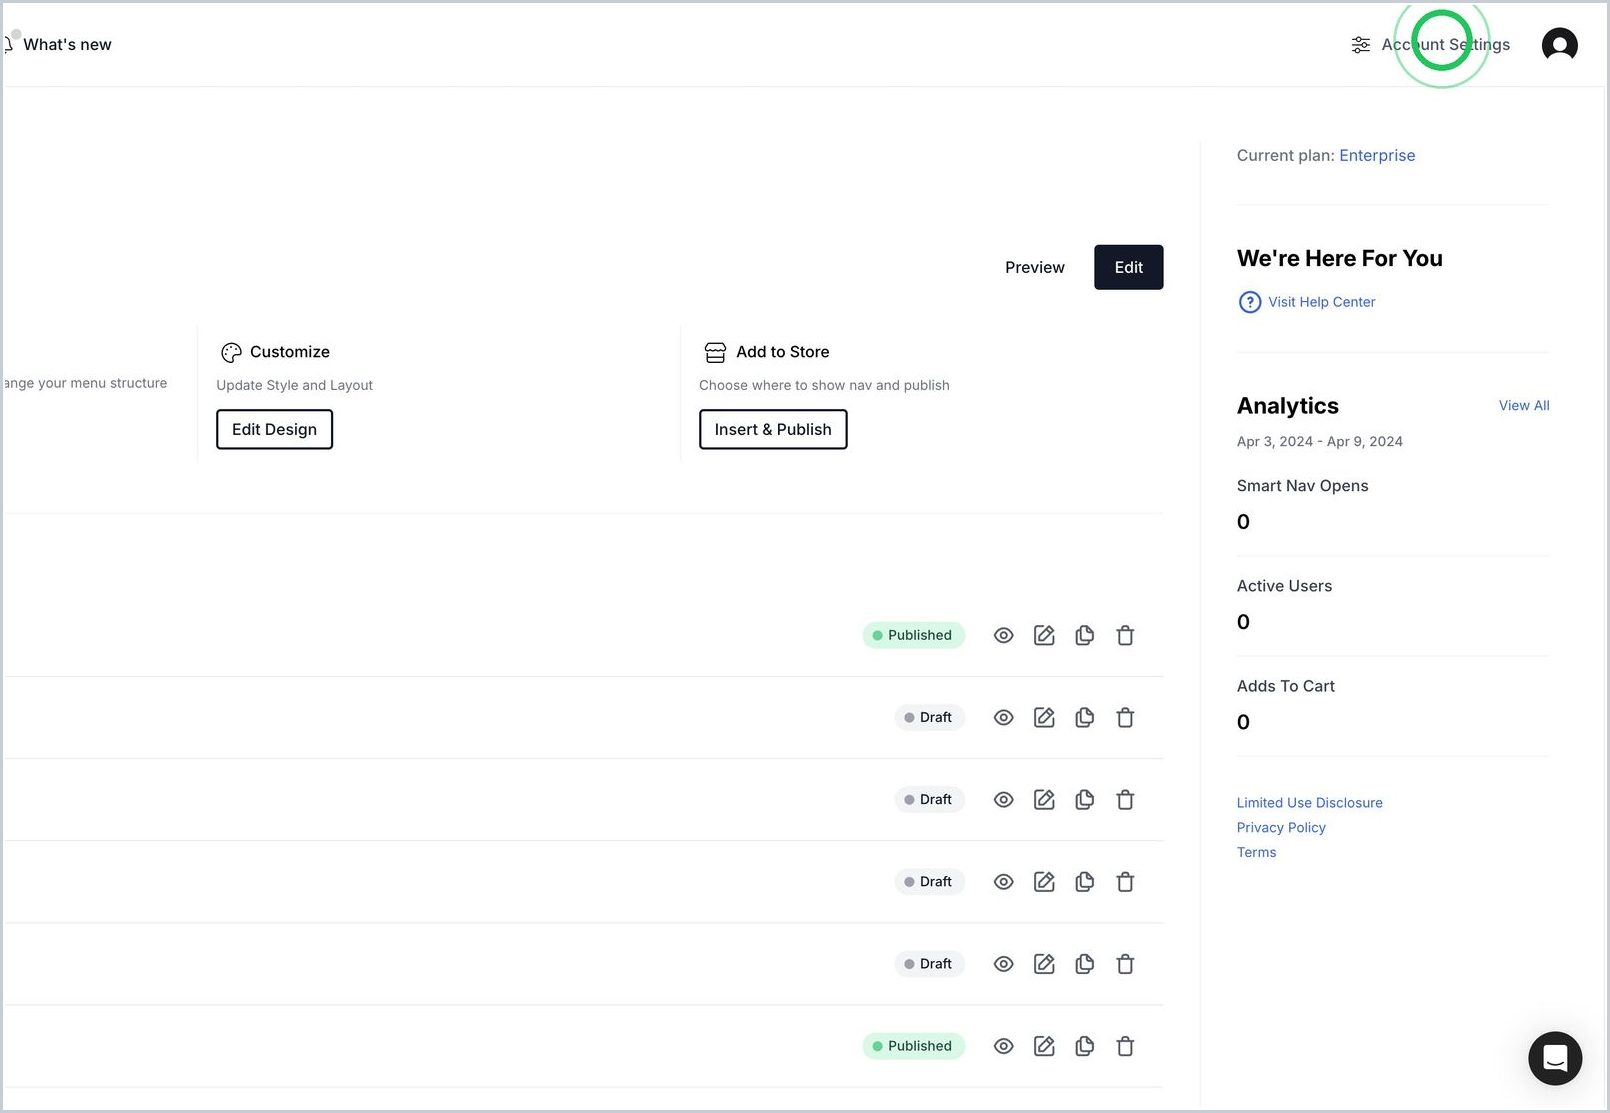Viewport: 1610px width, 1113px height.
Task: Delete the top Published row
Action: click(1125, 635)
